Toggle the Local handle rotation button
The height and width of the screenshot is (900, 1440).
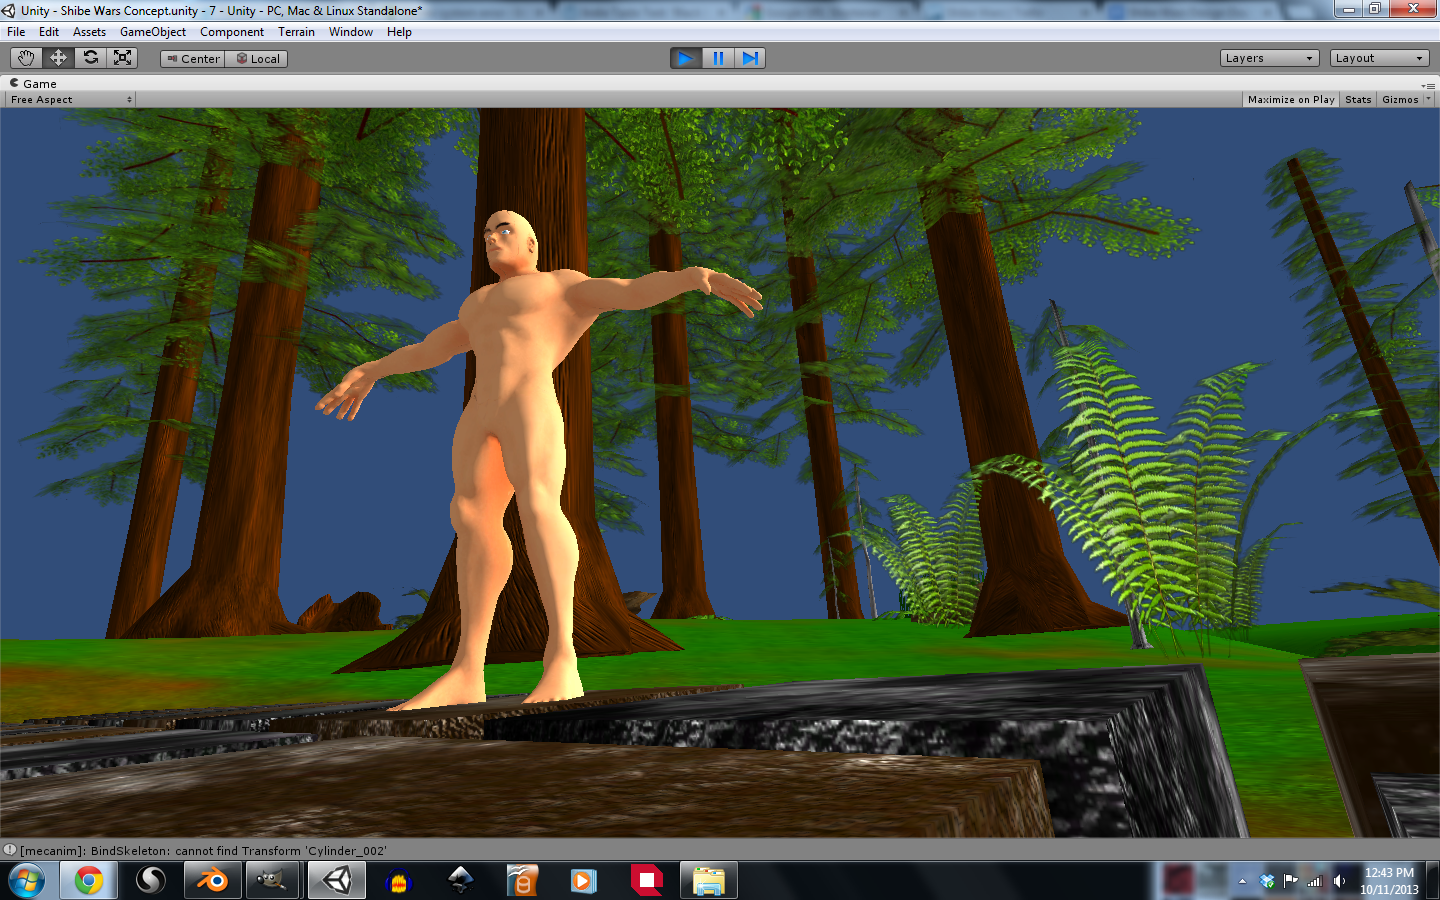click(x=257, y=59)
